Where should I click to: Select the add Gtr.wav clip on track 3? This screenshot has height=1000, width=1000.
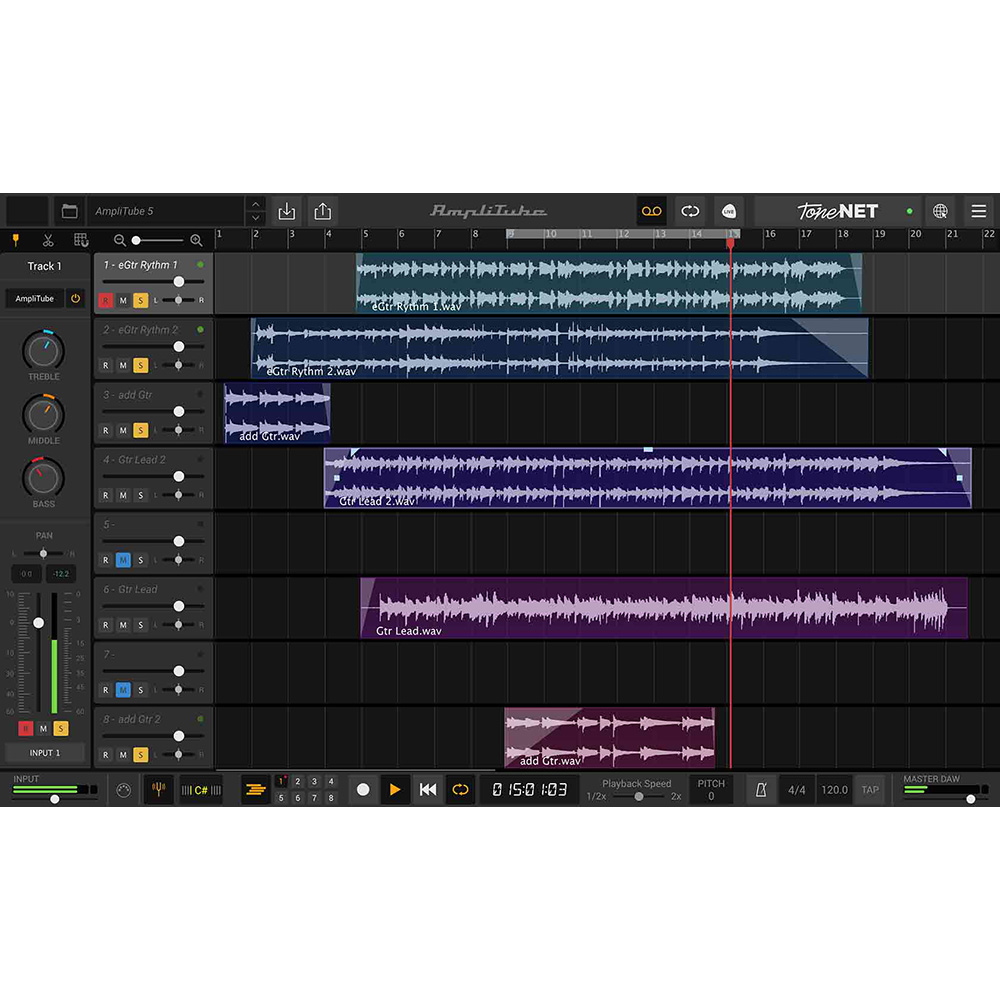[277, 413]
